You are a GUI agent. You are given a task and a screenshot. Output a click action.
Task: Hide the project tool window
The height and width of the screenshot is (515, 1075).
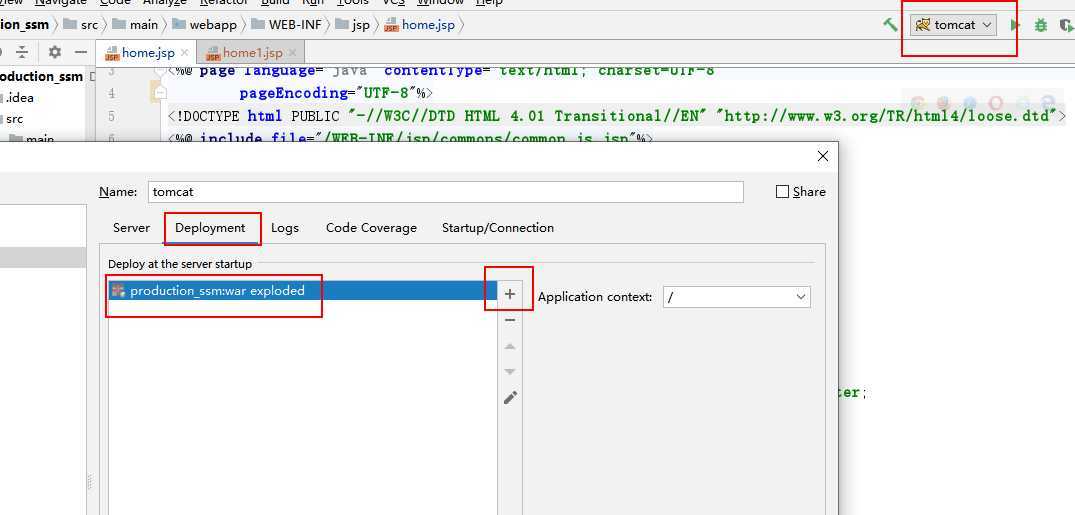[81, 52]
